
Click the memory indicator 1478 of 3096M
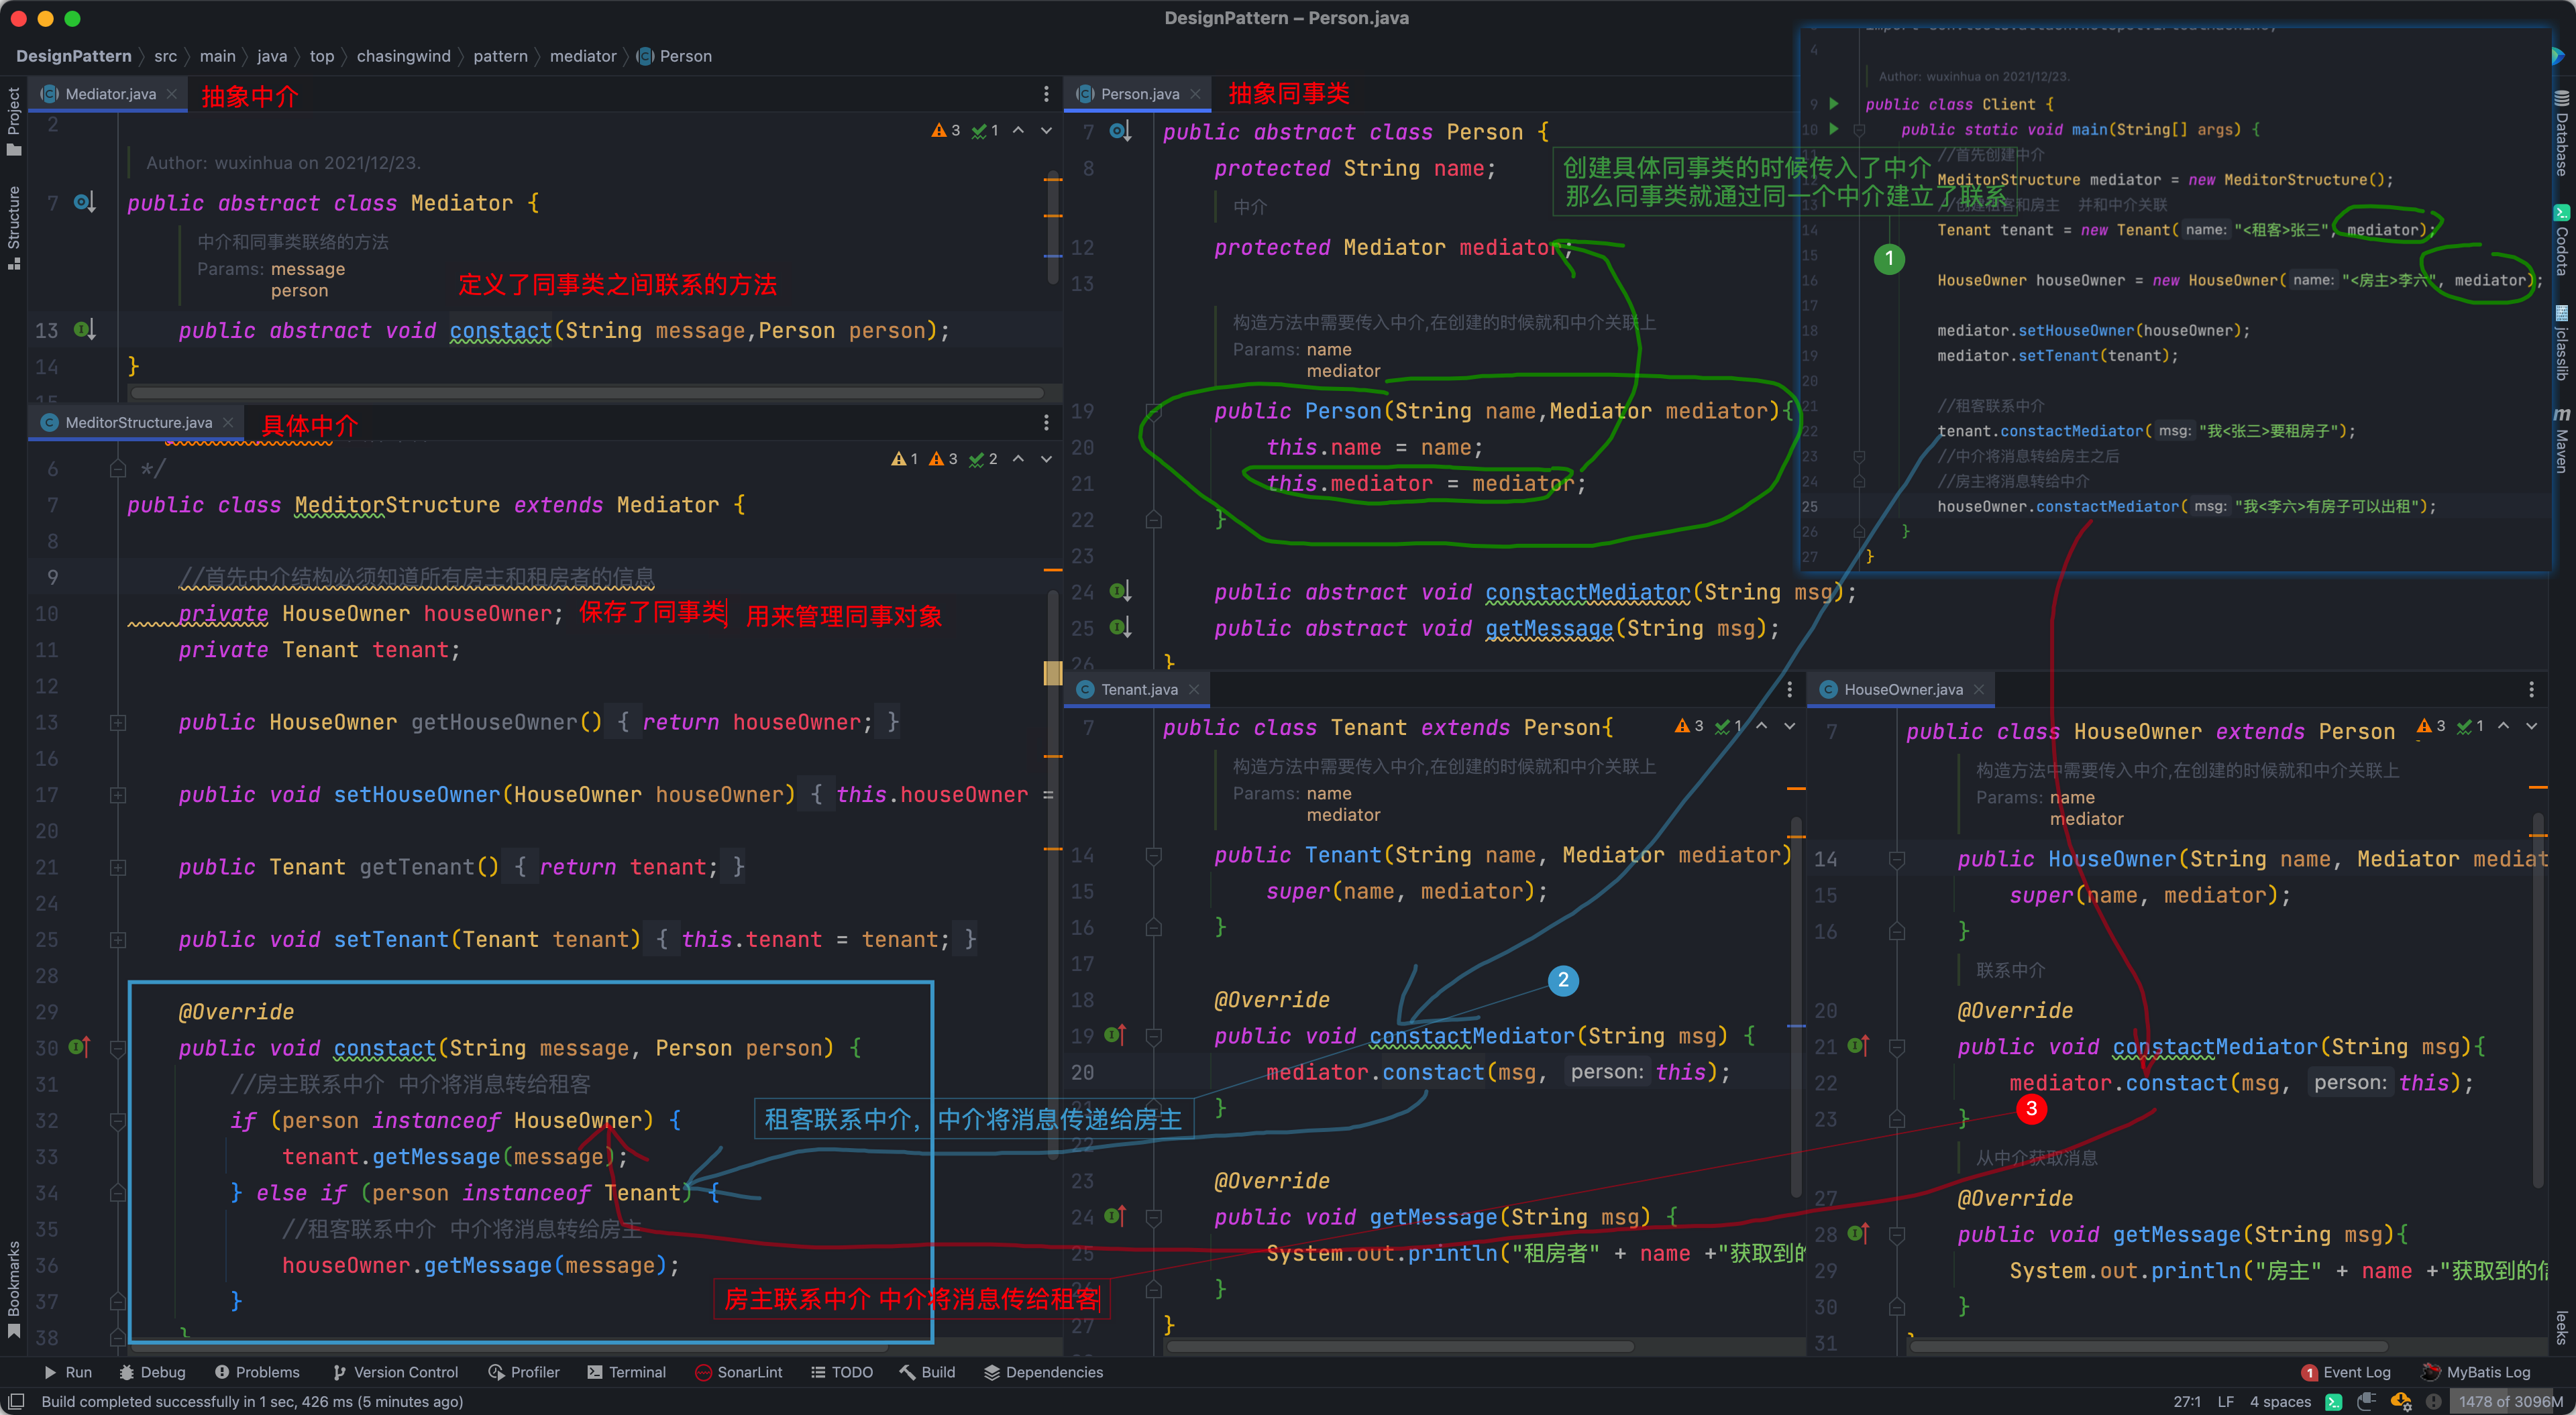(2510, 1401)
